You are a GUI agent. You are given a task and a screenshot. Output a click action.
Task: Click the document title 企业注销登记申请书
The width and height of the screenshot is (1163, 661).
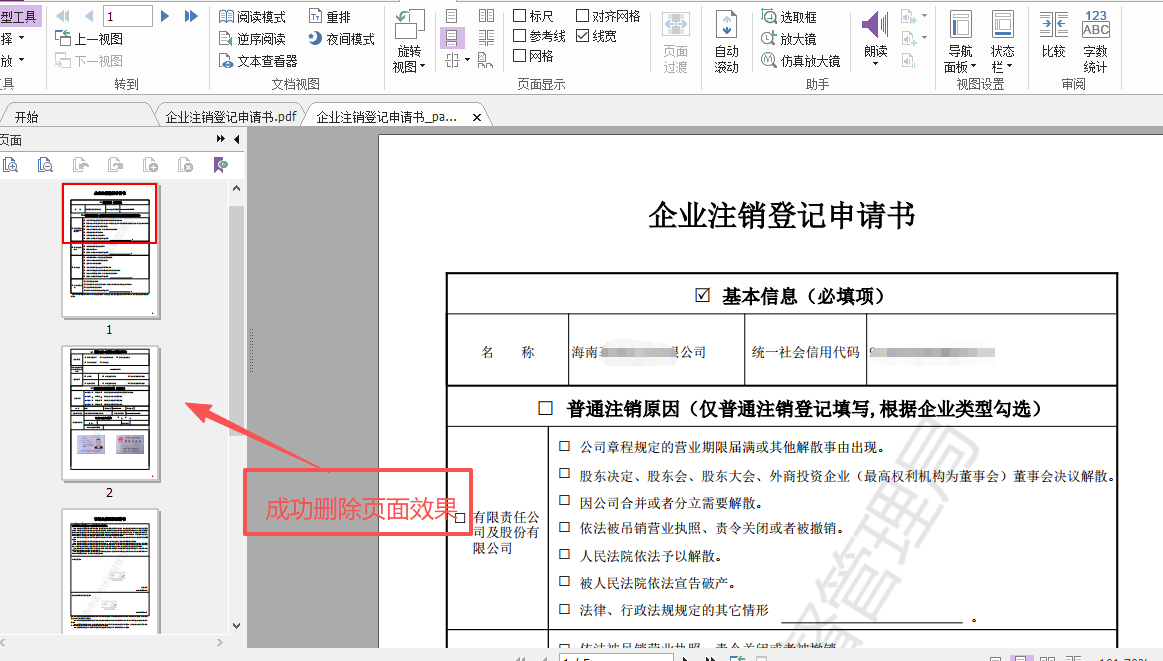click(x=782, y=215)
